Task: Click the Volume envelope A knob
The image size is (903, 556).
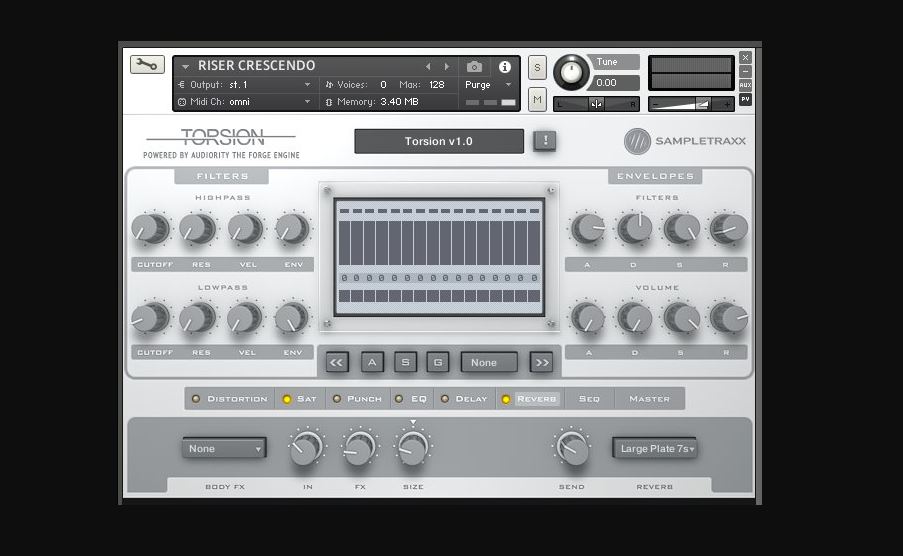Action: pyautogui.click(x=588, y=317)
